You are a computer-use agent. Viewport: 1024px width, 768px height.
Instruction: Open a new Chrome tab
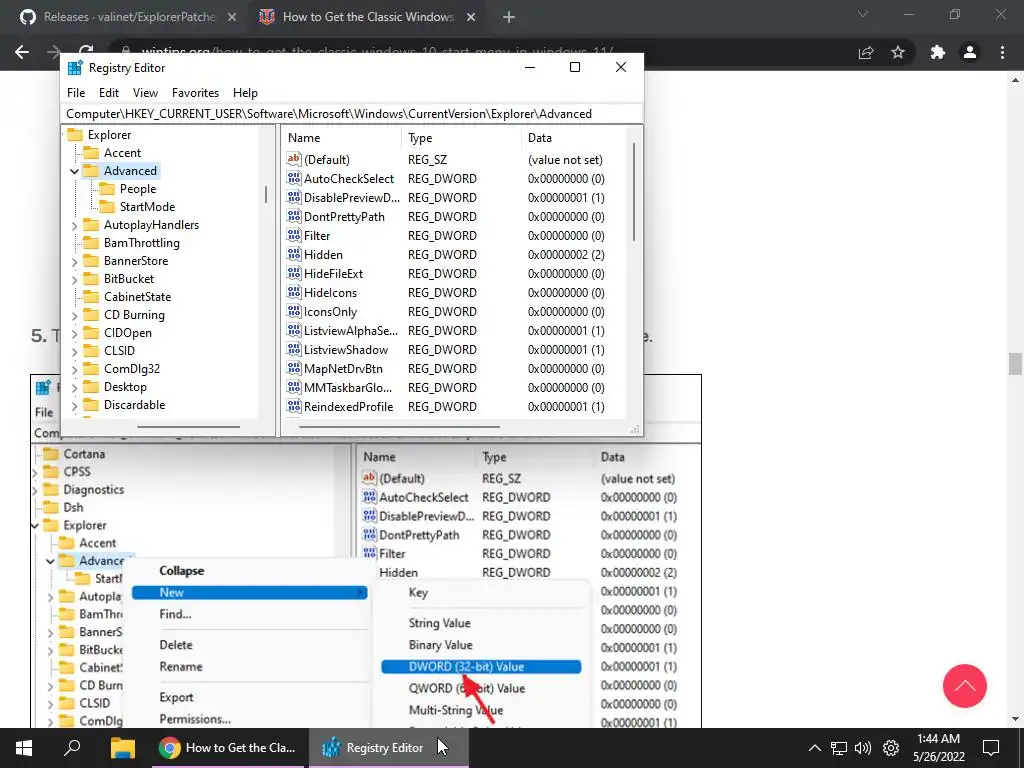(x=509, y=18)
